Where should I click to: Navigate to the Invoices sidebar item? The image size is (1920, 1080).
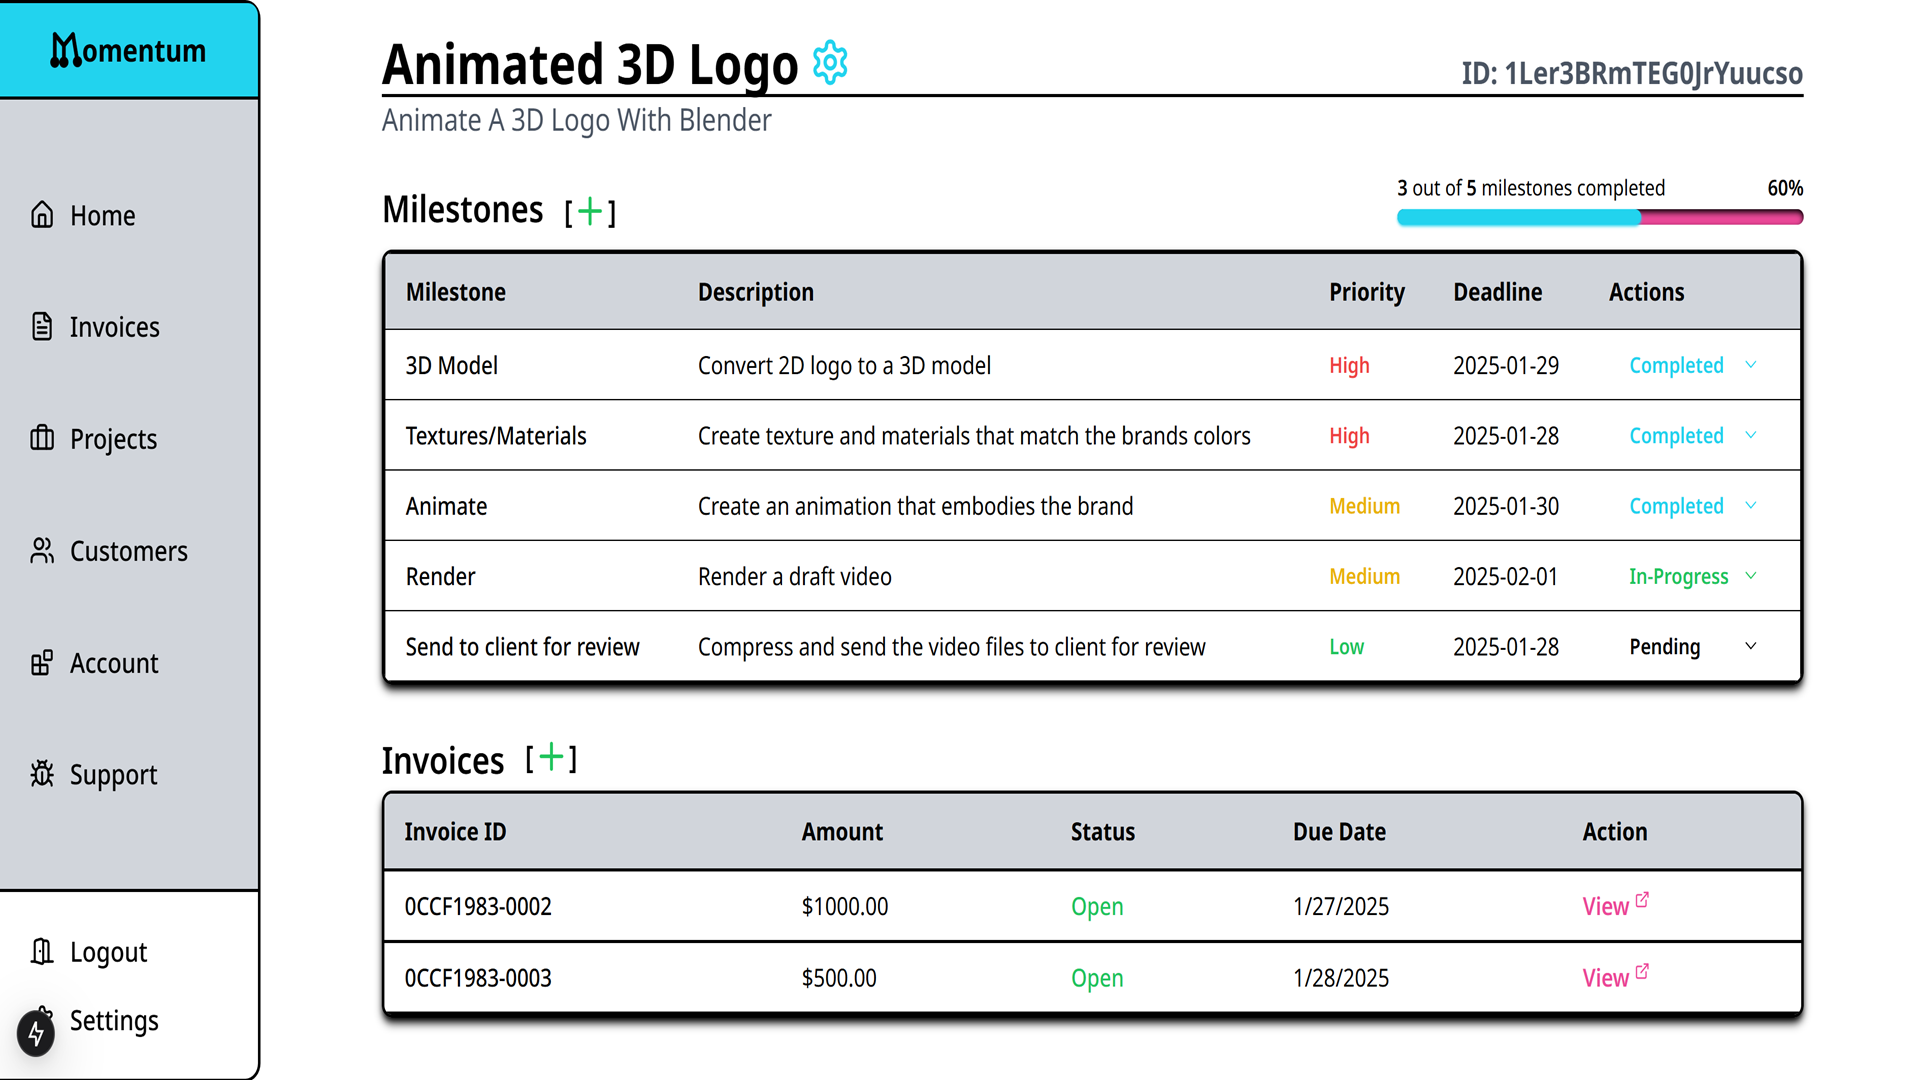coord(114,327)
